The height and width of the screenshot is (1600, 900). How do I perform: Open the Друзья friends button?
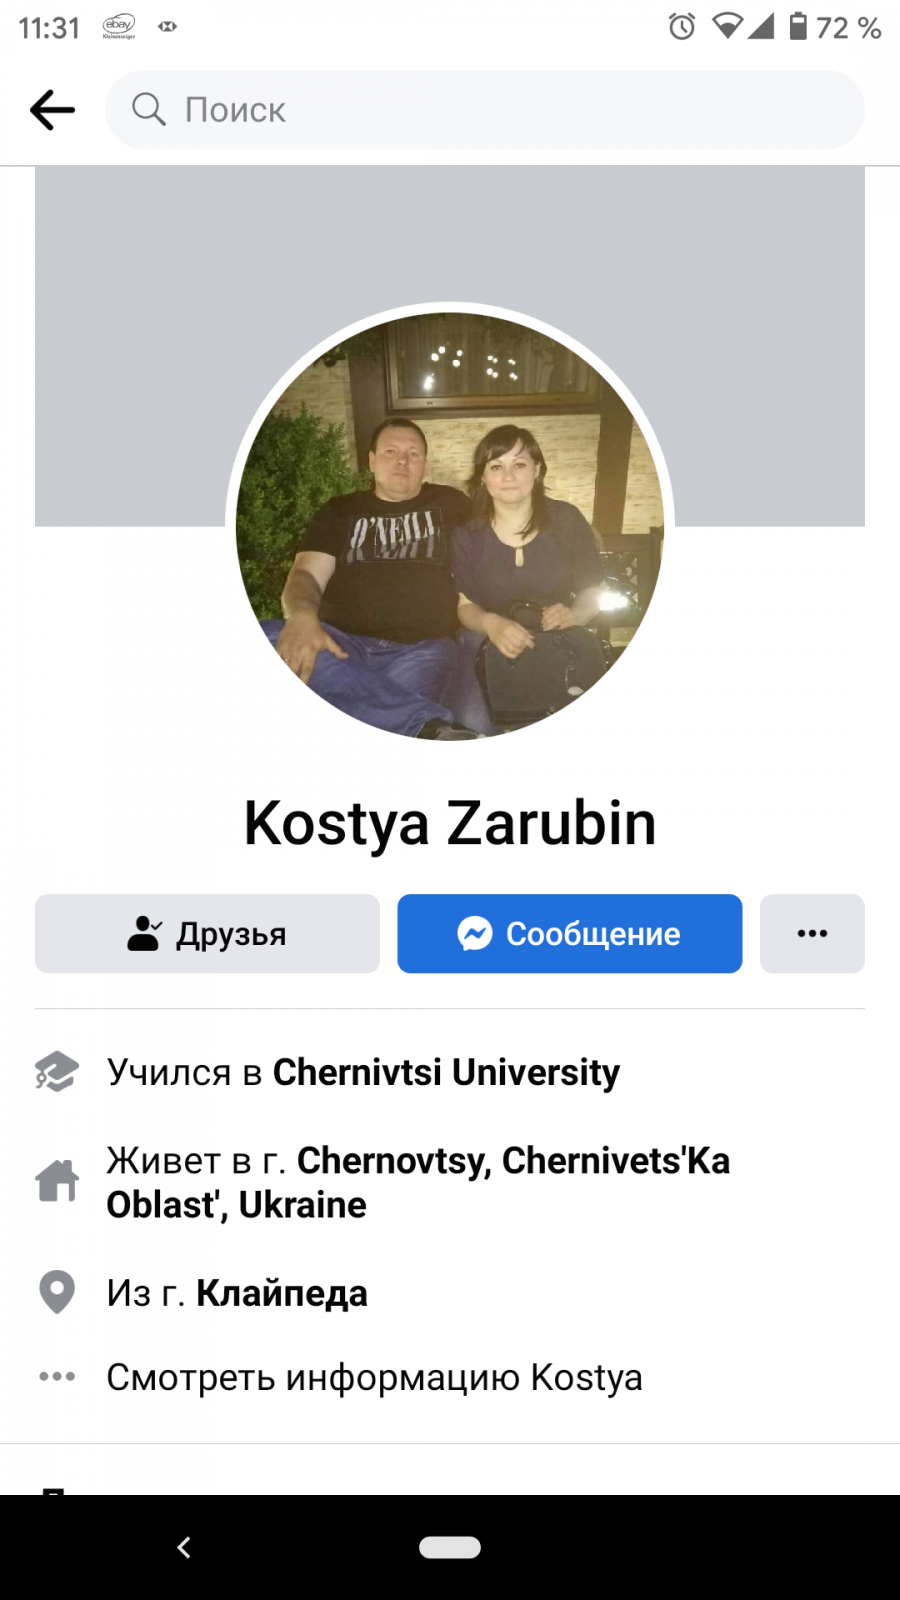(x=207, y=933)
